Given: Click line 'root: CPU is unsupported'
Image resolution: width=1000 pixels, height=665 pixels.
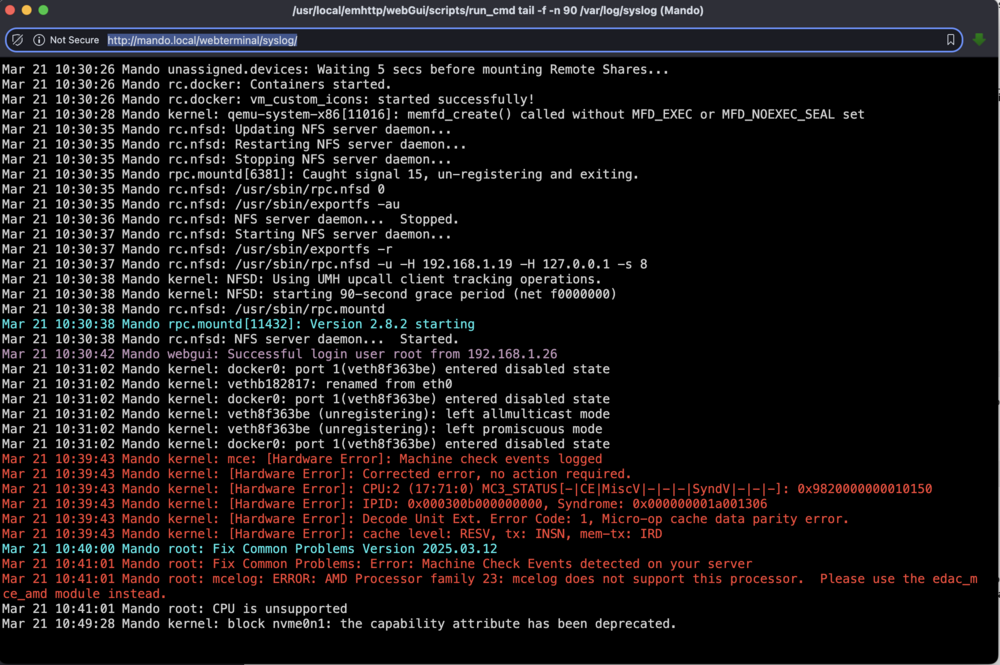Looking at the screenshot, I should (x=174, y=609).
